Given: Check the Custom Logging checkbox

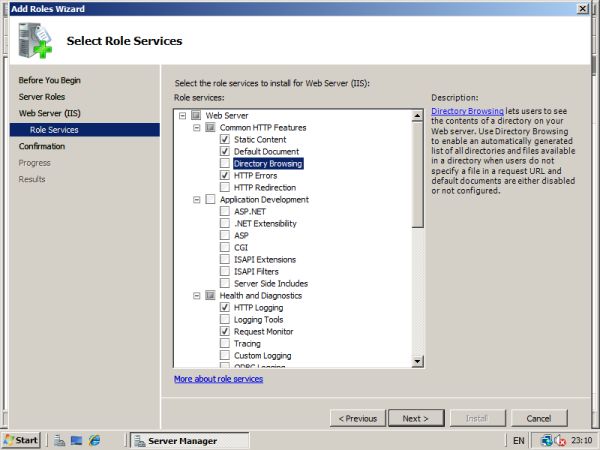Looking at the screenshot, I should coord(225,355).
